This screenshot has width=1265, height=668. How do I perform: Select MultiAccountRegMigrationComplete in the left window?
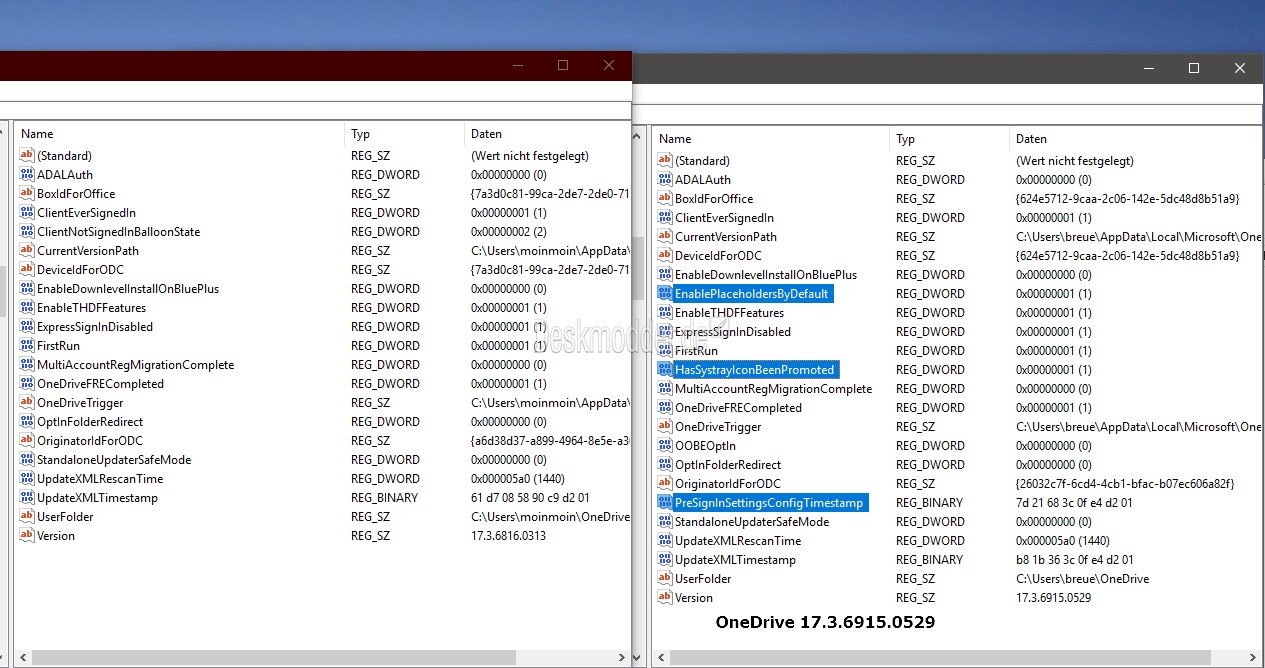(136, 364)
